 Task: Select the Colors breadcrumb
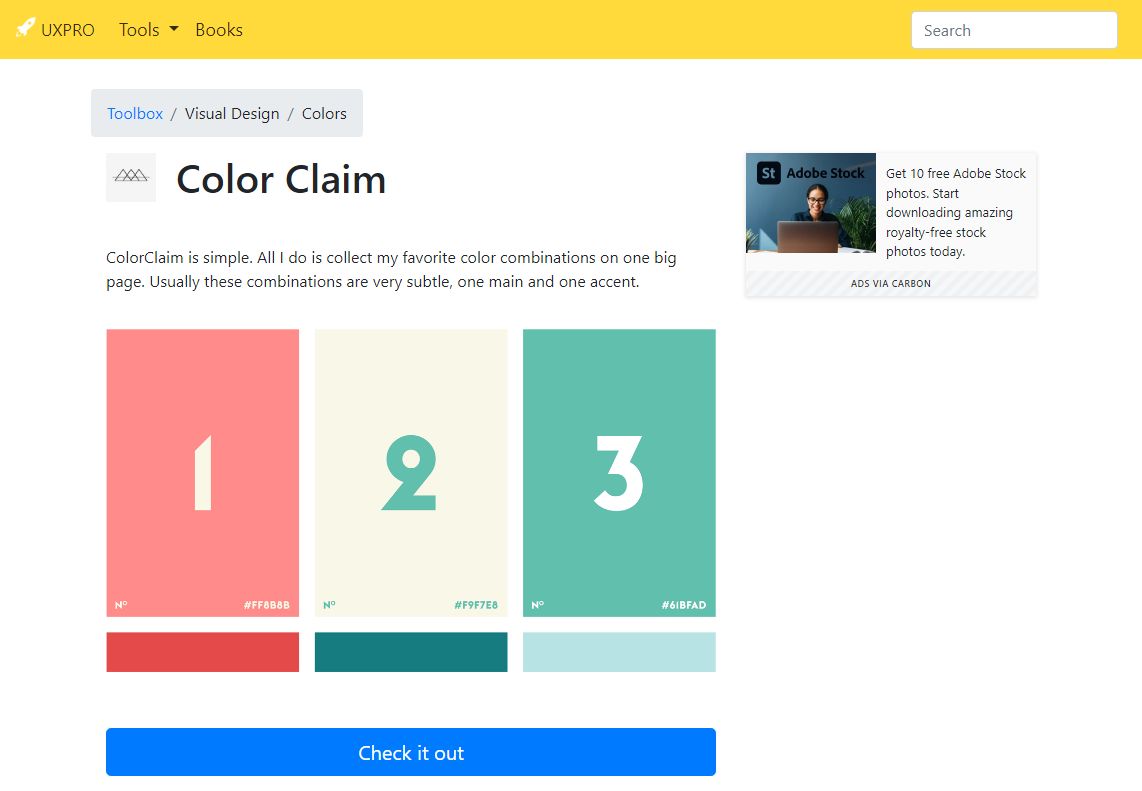tap(324, 114)
